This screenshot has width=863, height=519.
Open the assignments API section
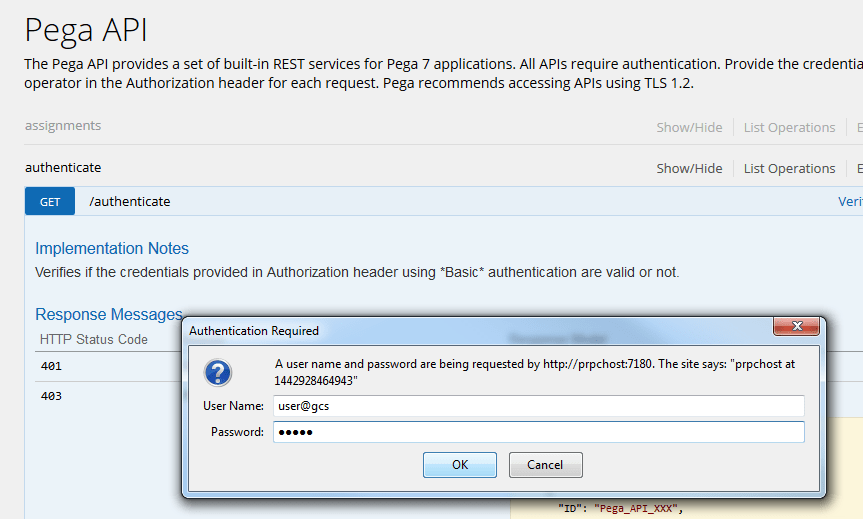pyautogui.click(x=63, y=125)
